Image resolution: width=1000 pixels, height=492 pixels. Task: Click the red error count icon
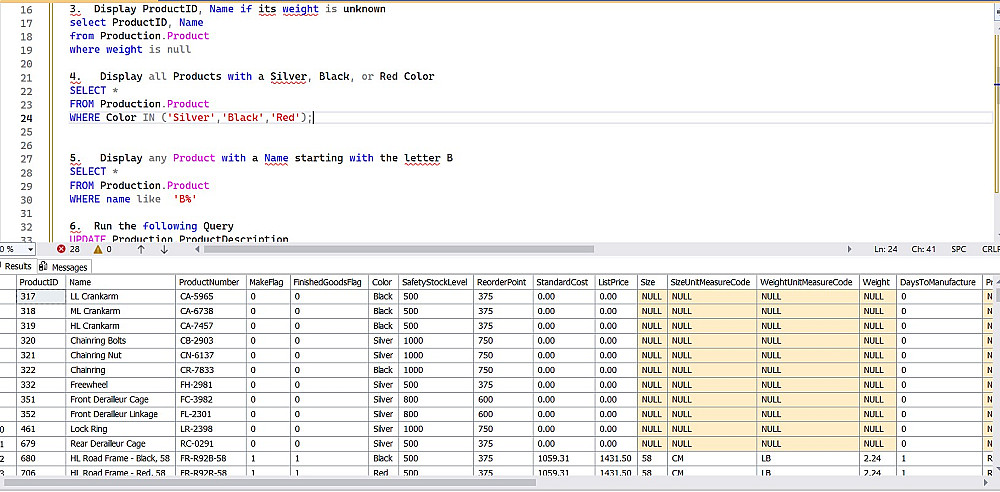(x=61, y=249)
